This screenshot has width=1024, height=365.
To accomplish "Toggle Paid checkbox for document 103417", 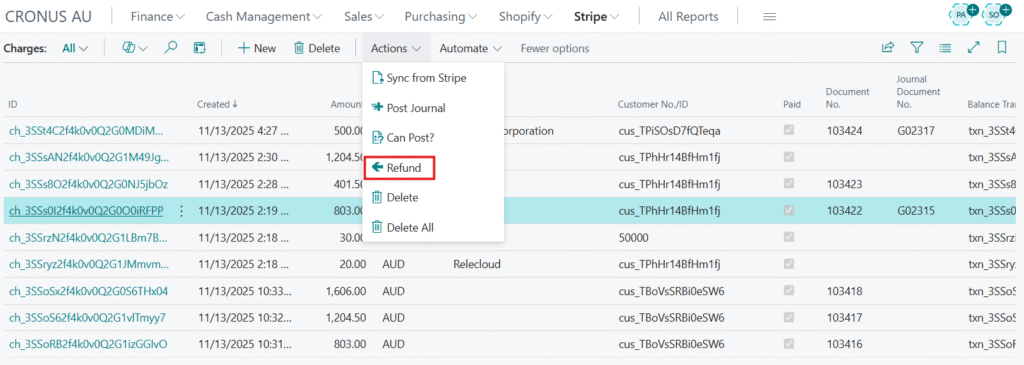I will (789, 318).
